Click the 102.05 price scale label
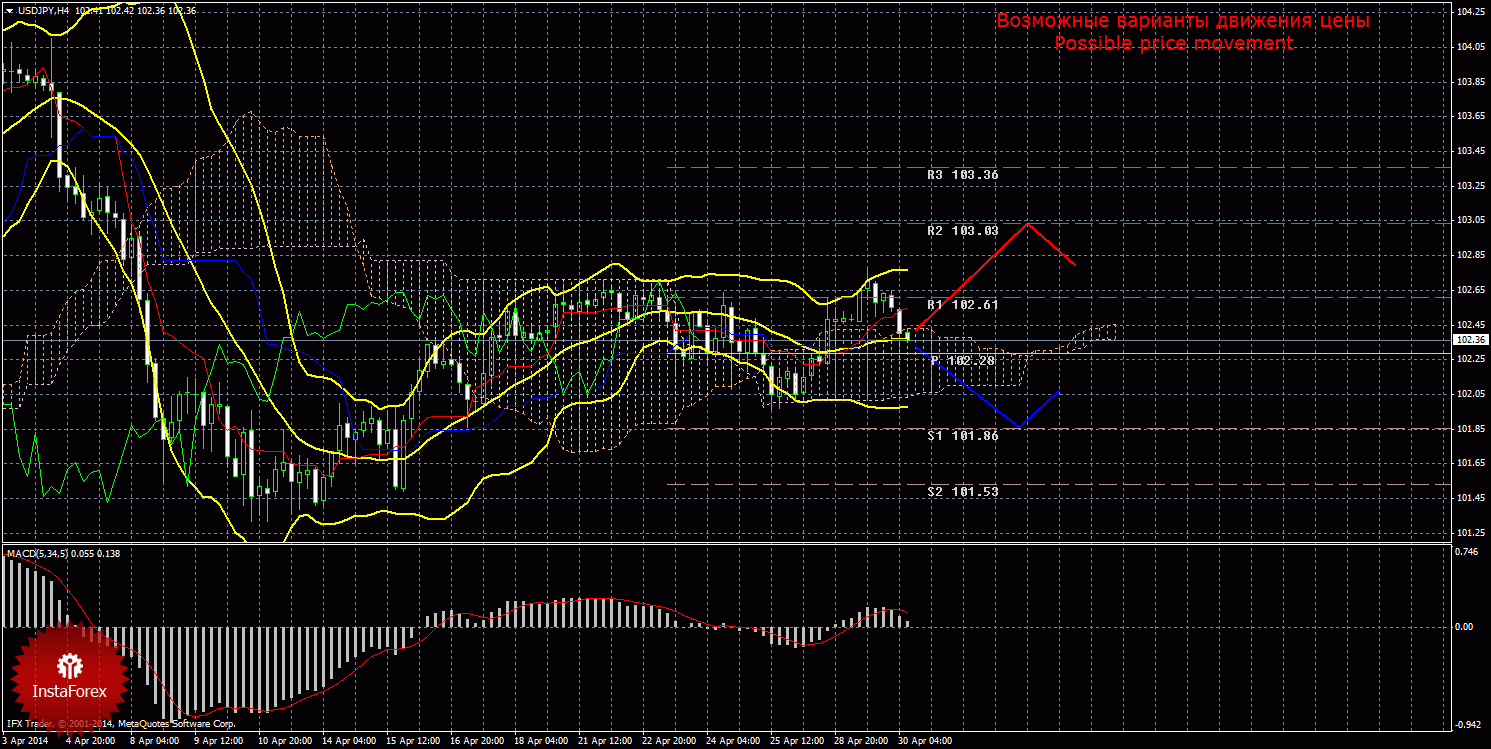Image resolution: width=1491 pixels, height=749 pixels. [1470, 394]
